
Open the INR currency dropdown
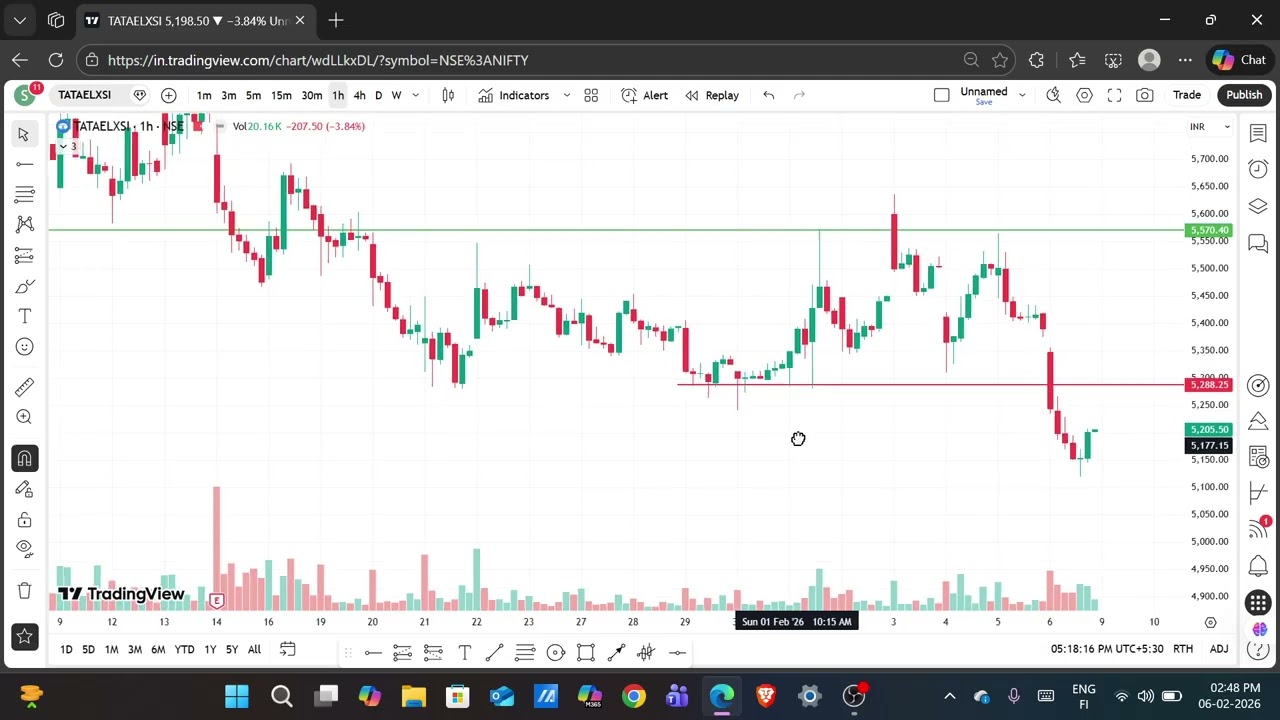click(x=1210, y=127)
